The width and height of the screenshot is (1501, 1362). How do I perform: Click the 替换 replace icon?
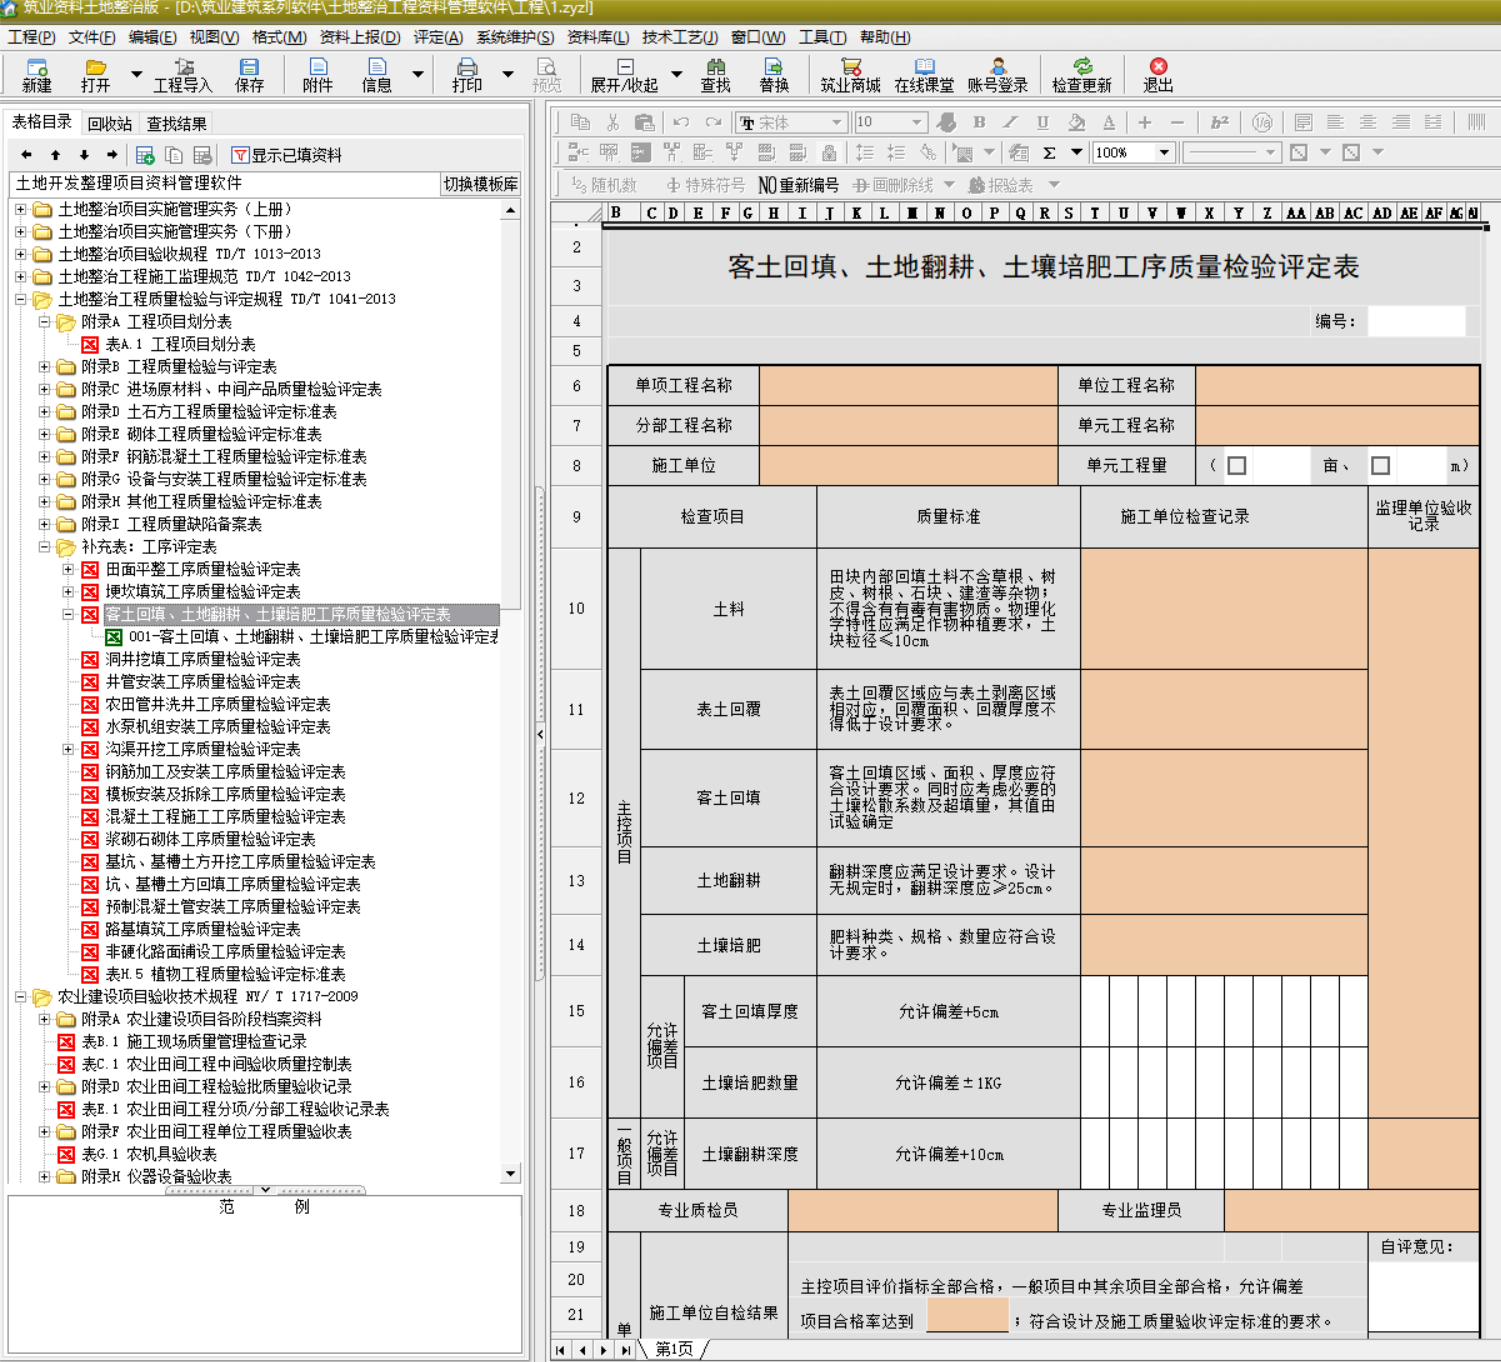click(x=774, y=75)
